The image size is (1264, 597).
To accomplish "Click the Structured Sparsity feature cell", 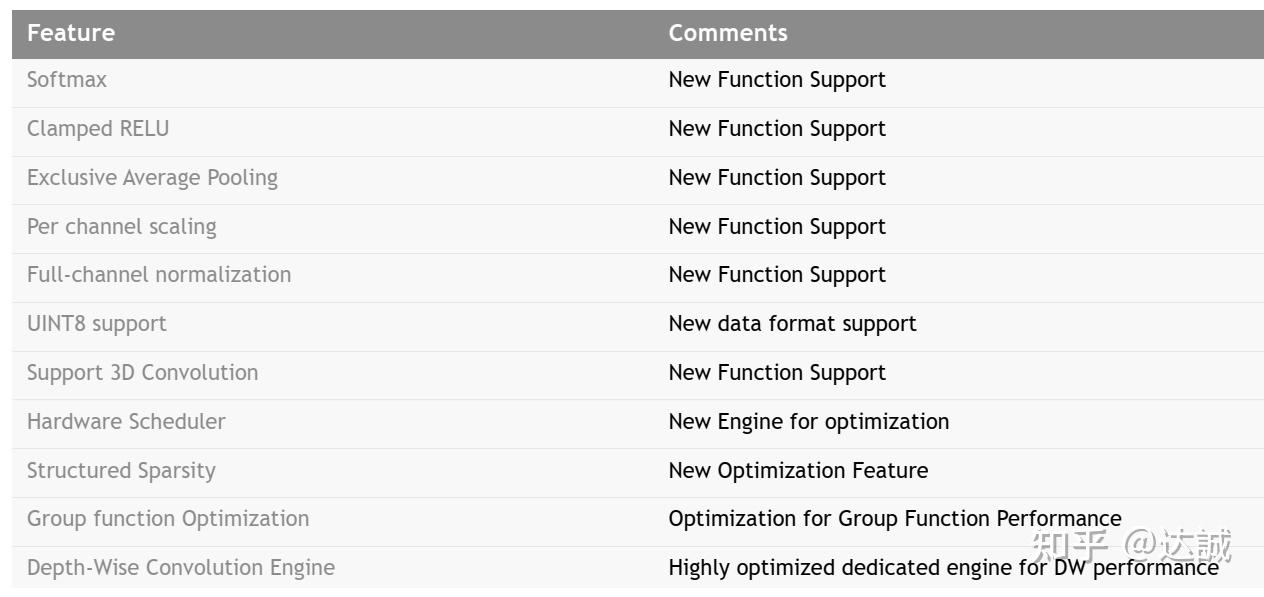I will coord(121,471).
